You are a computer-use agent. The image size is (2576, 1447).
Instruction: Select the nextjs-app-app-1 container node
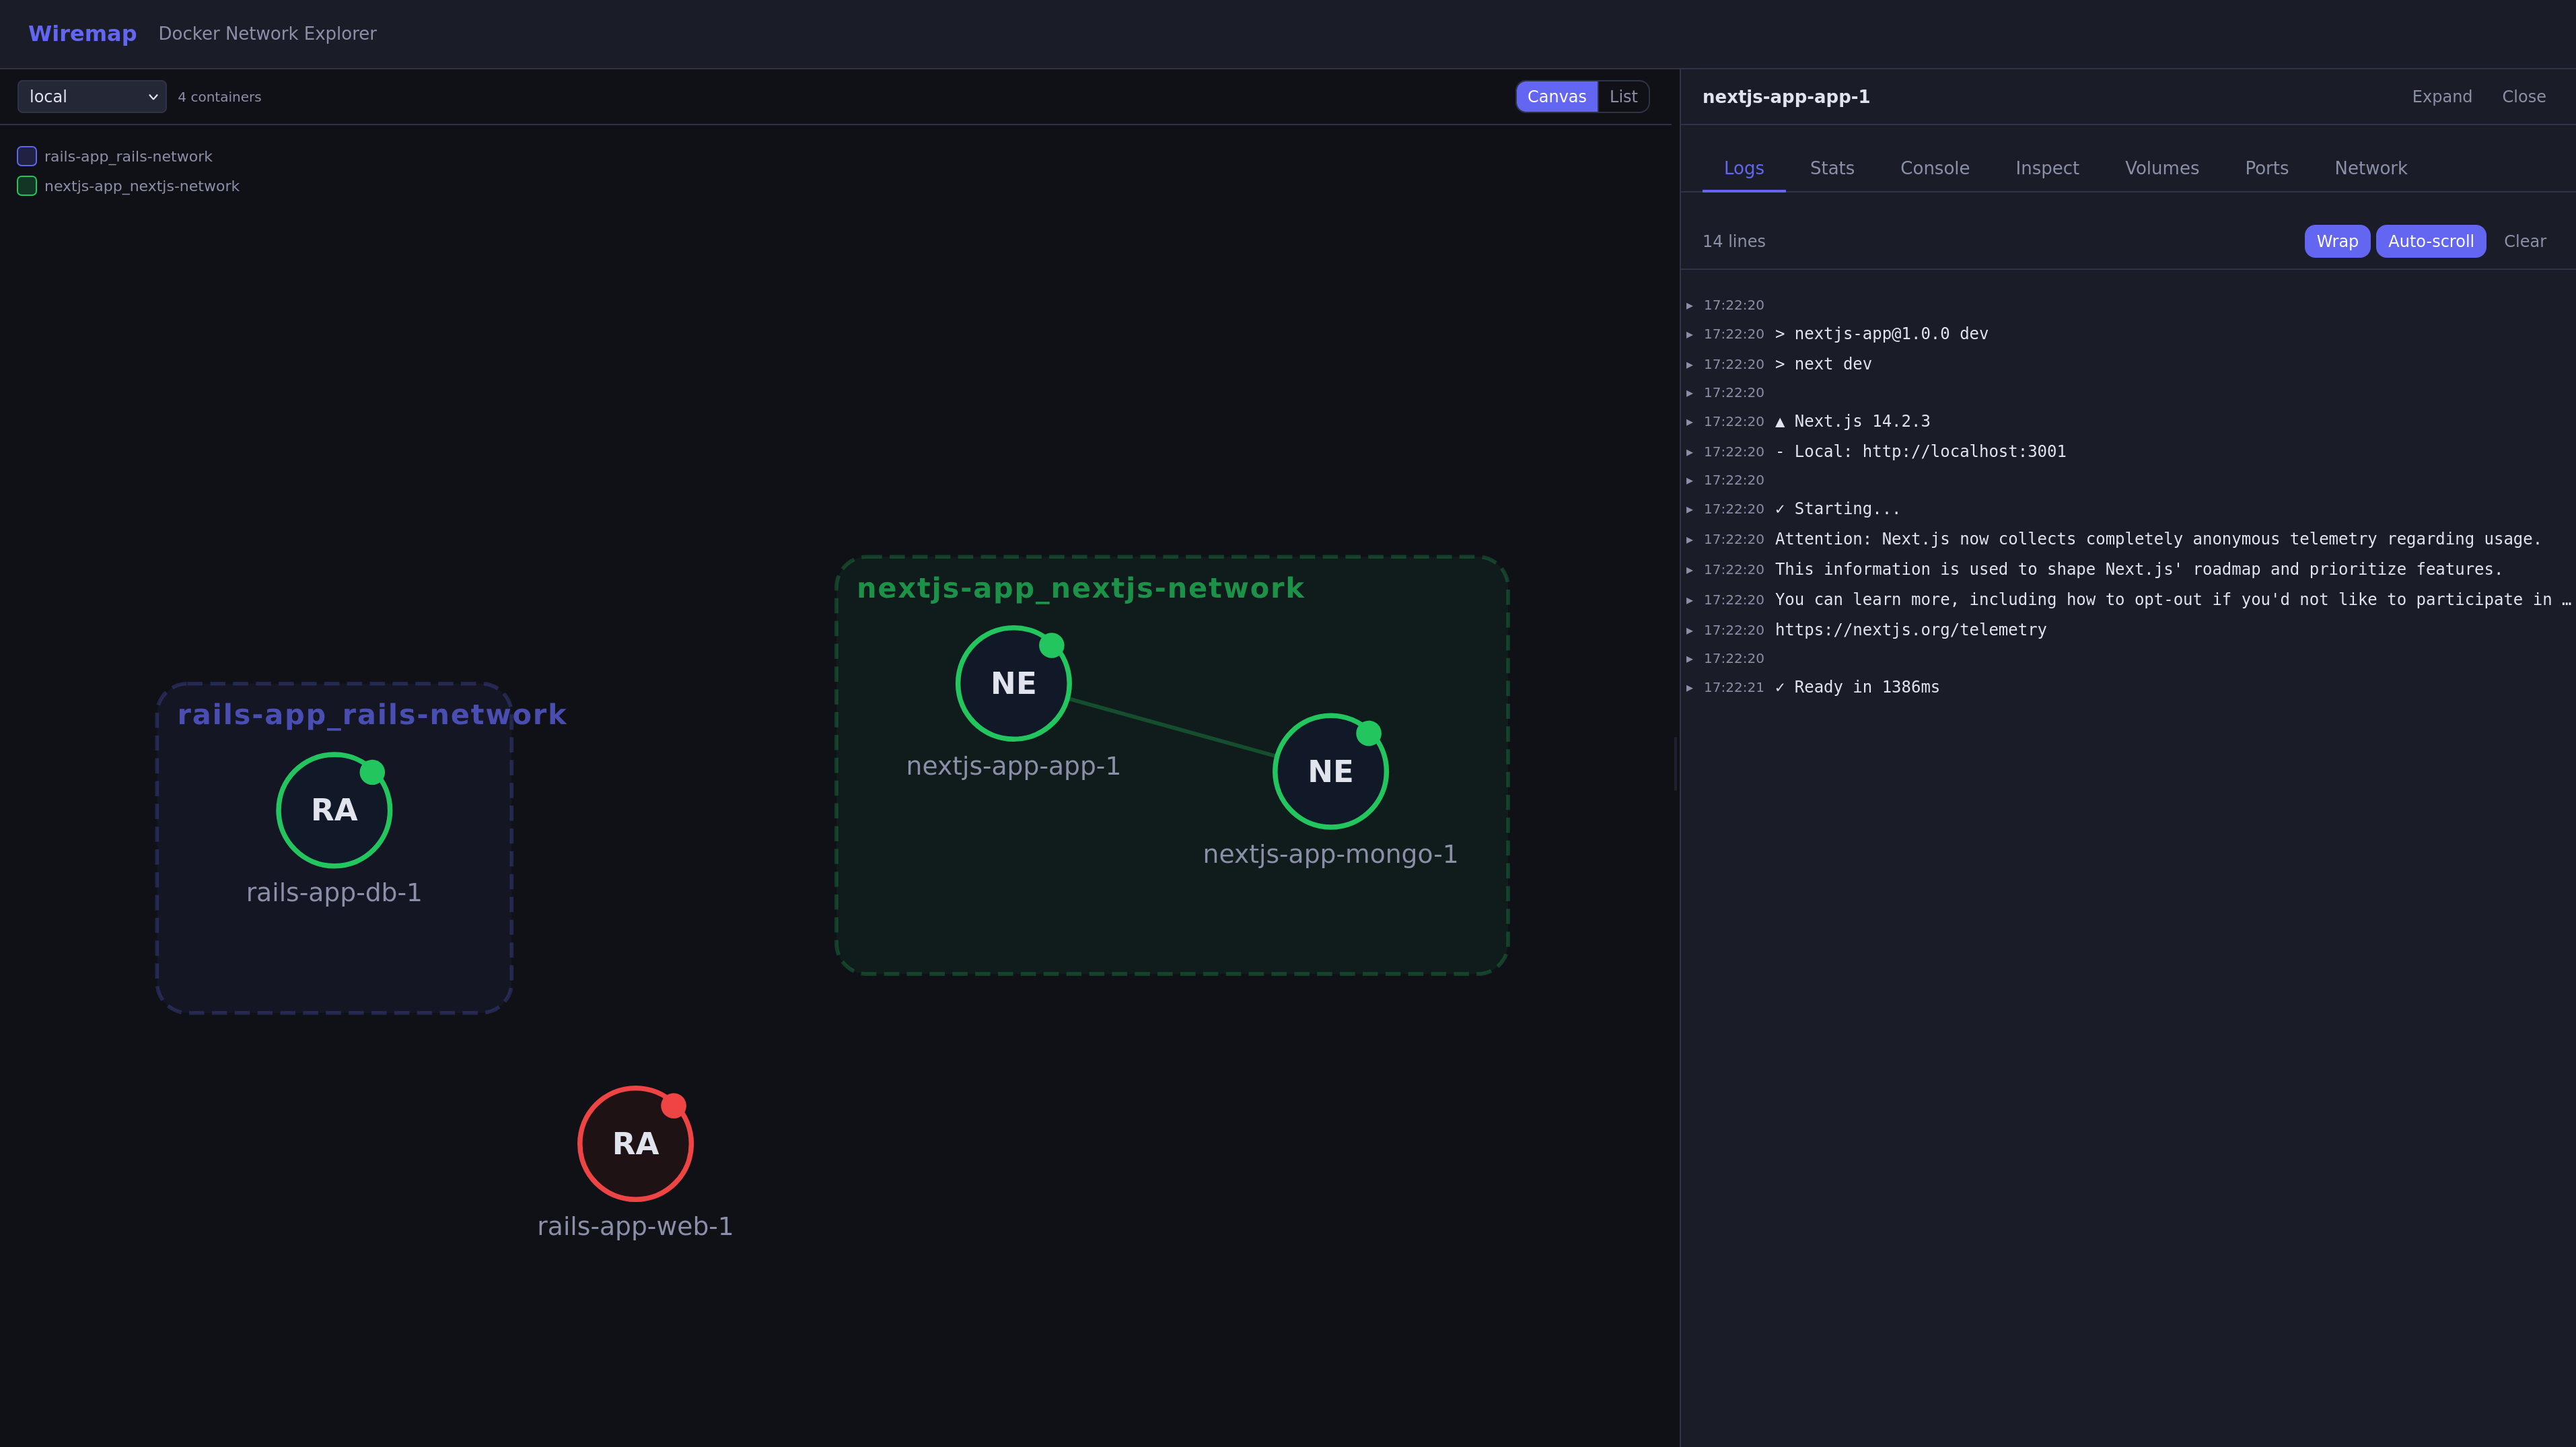coord(1013,683)
